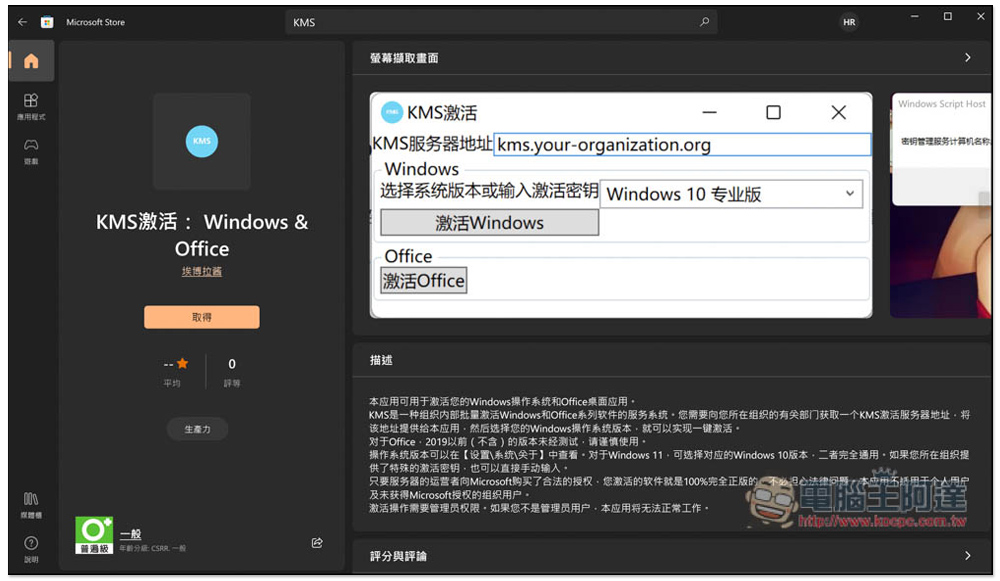Open the HR user profile avatar
The width and height of the screenshot is (1000, 581).
pyautogui.click(x=849, y=22)
